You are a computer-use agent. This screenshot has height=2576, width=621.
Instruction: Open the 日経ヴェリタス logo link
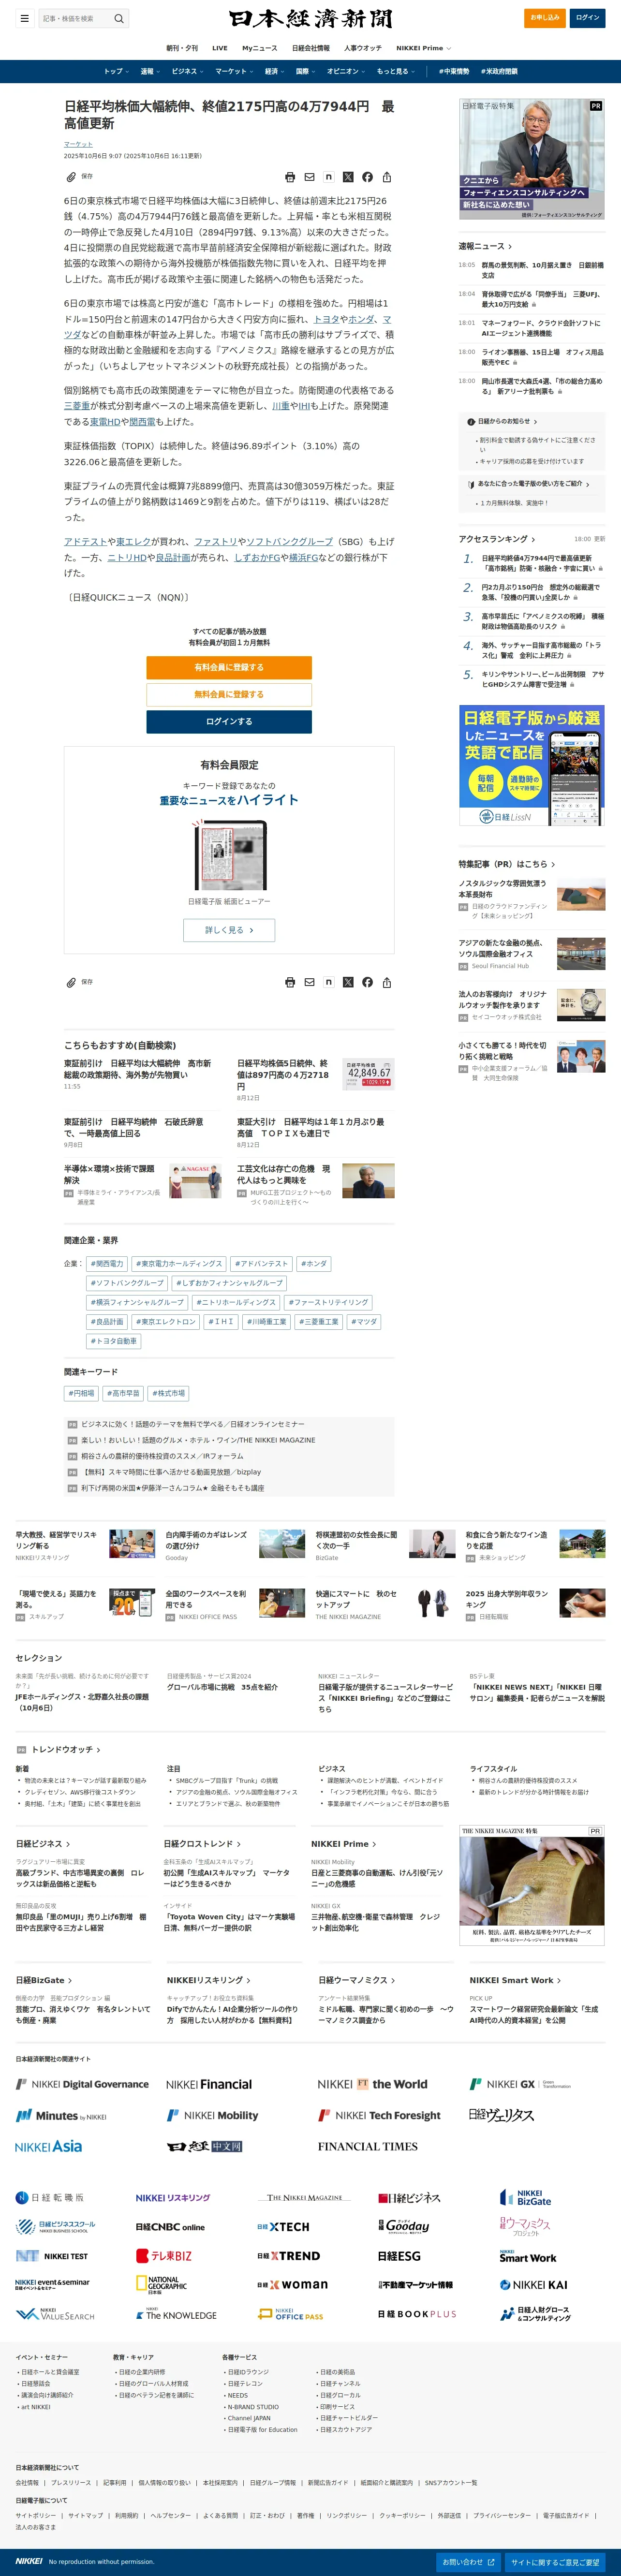point(501,2115)
